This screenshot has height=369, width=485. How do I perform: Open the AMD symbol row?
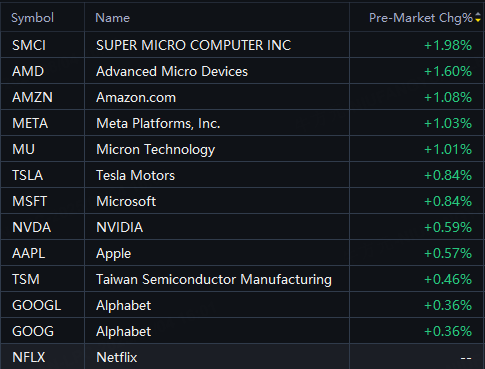(x=242, y=71)
